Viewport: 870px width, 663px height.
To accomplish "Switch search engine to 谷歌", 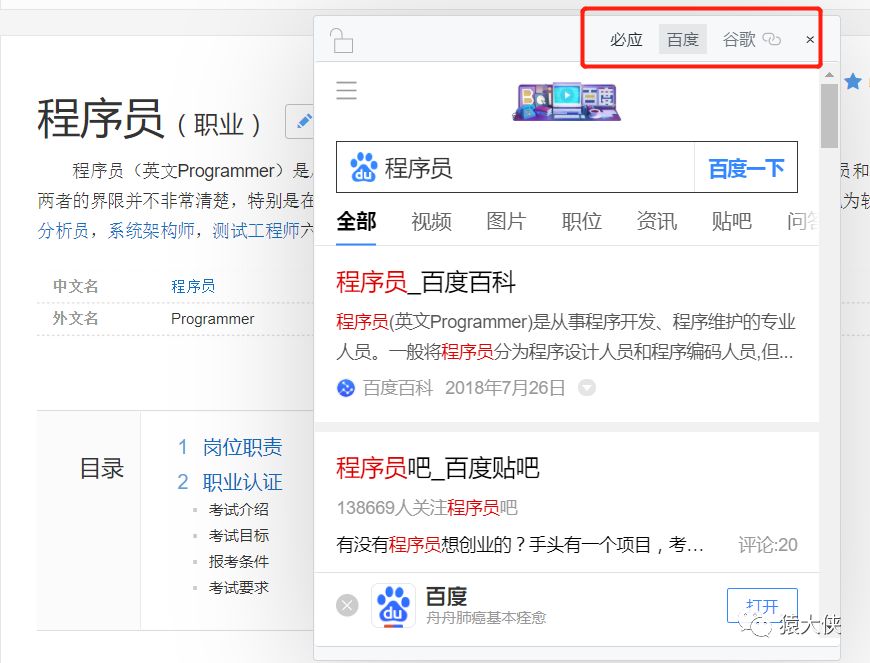I will 739,39.
